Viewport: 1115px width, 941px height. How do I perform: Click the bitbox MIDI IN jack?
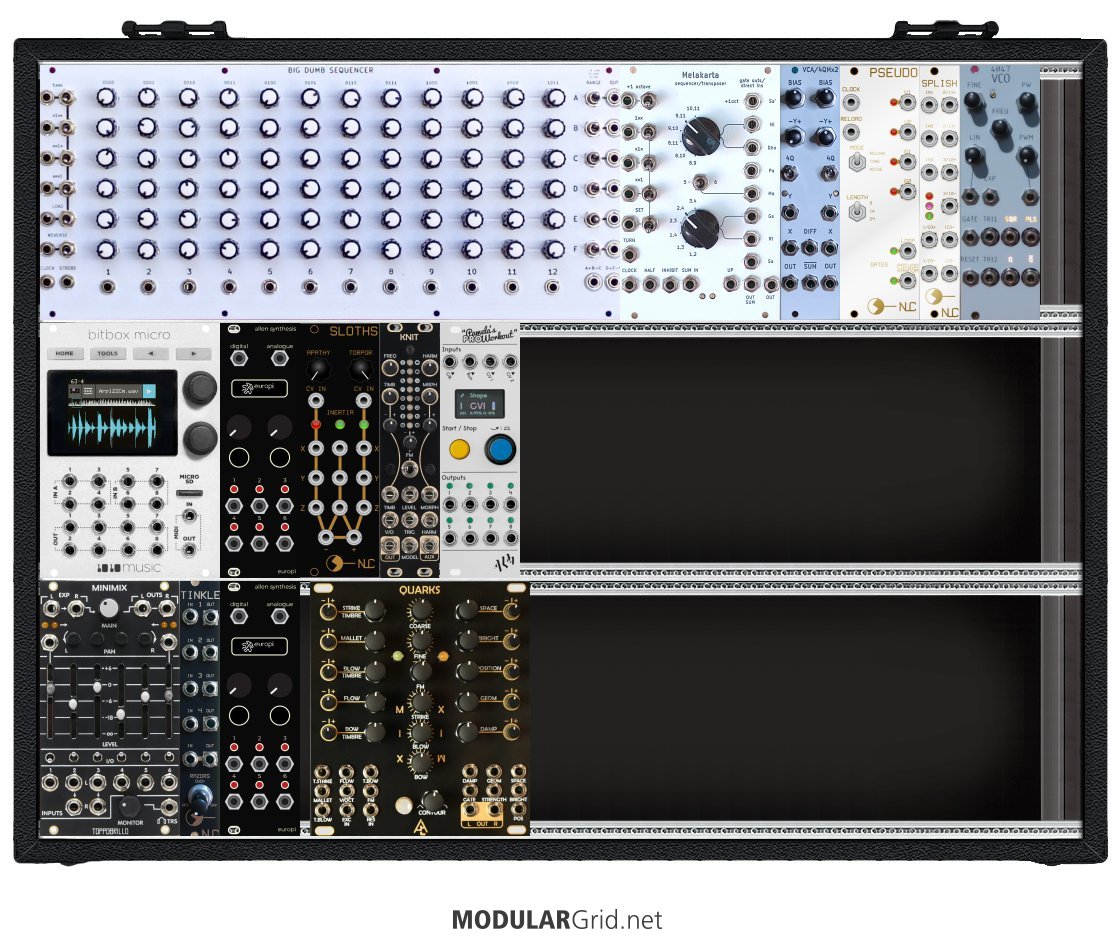pos(189,515)
